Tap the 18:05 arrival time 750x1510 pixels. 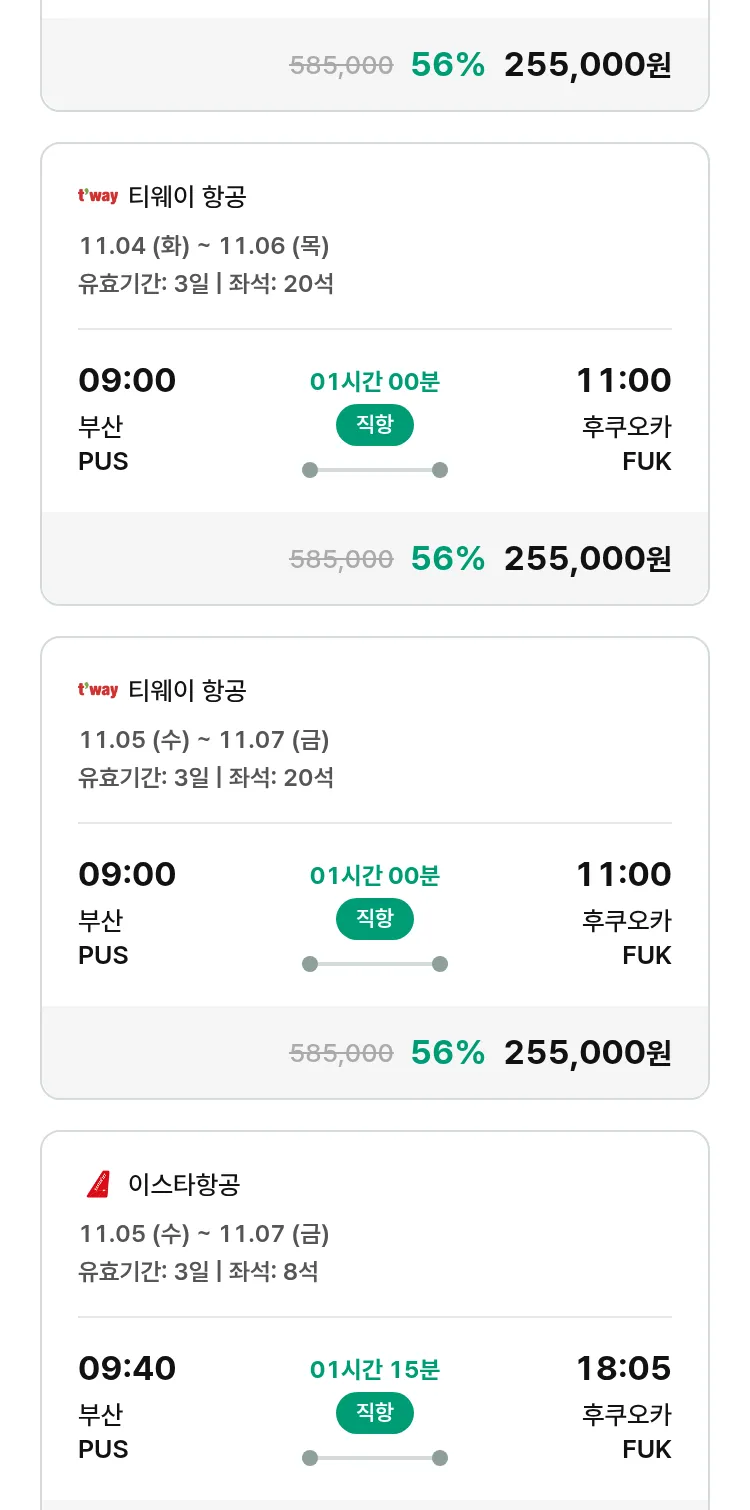[623, 1368]
